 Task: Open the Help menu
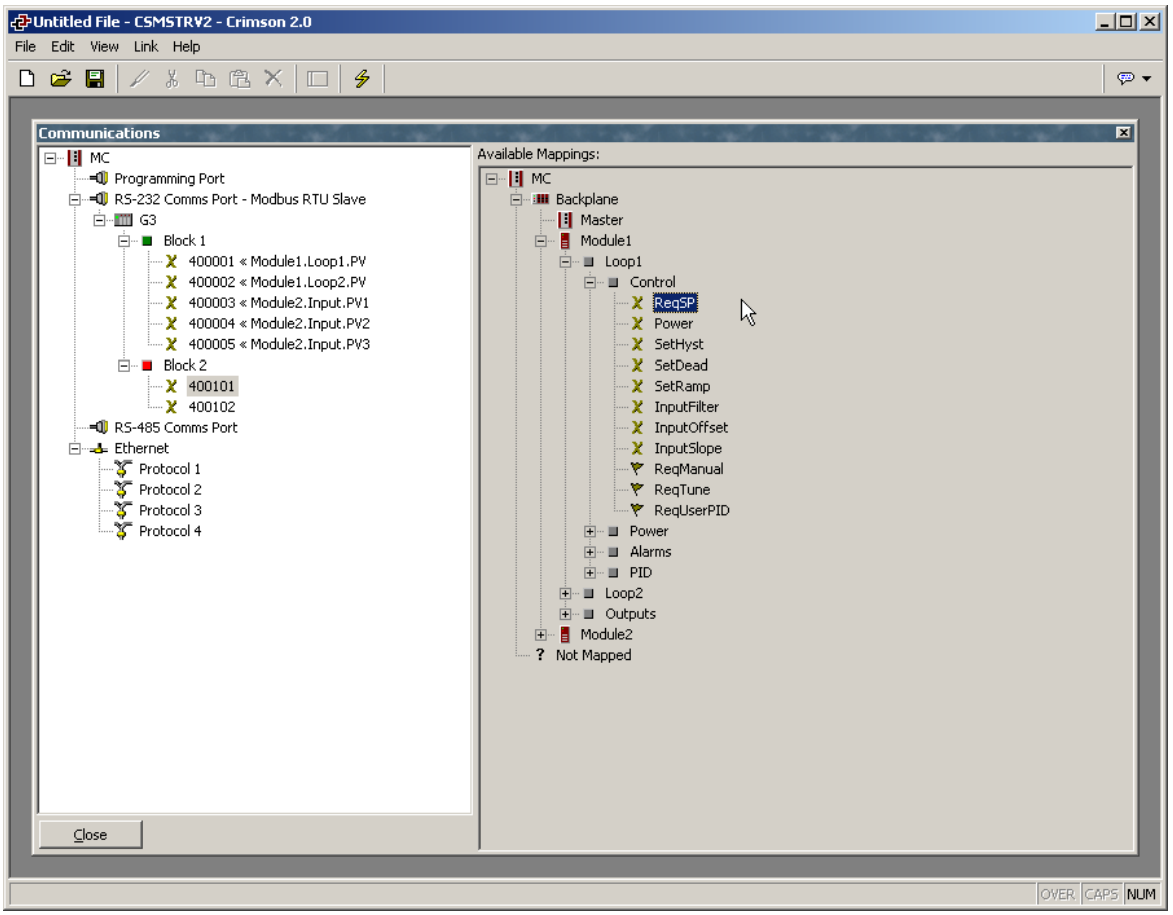(186, 46)
